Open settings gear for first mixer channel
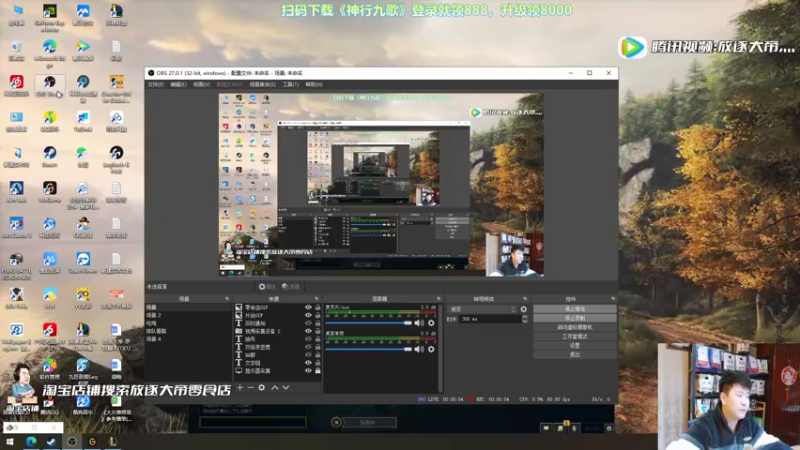Image resolution: width=800 pixels, height=450 pixels. click(x=431, y=323)
